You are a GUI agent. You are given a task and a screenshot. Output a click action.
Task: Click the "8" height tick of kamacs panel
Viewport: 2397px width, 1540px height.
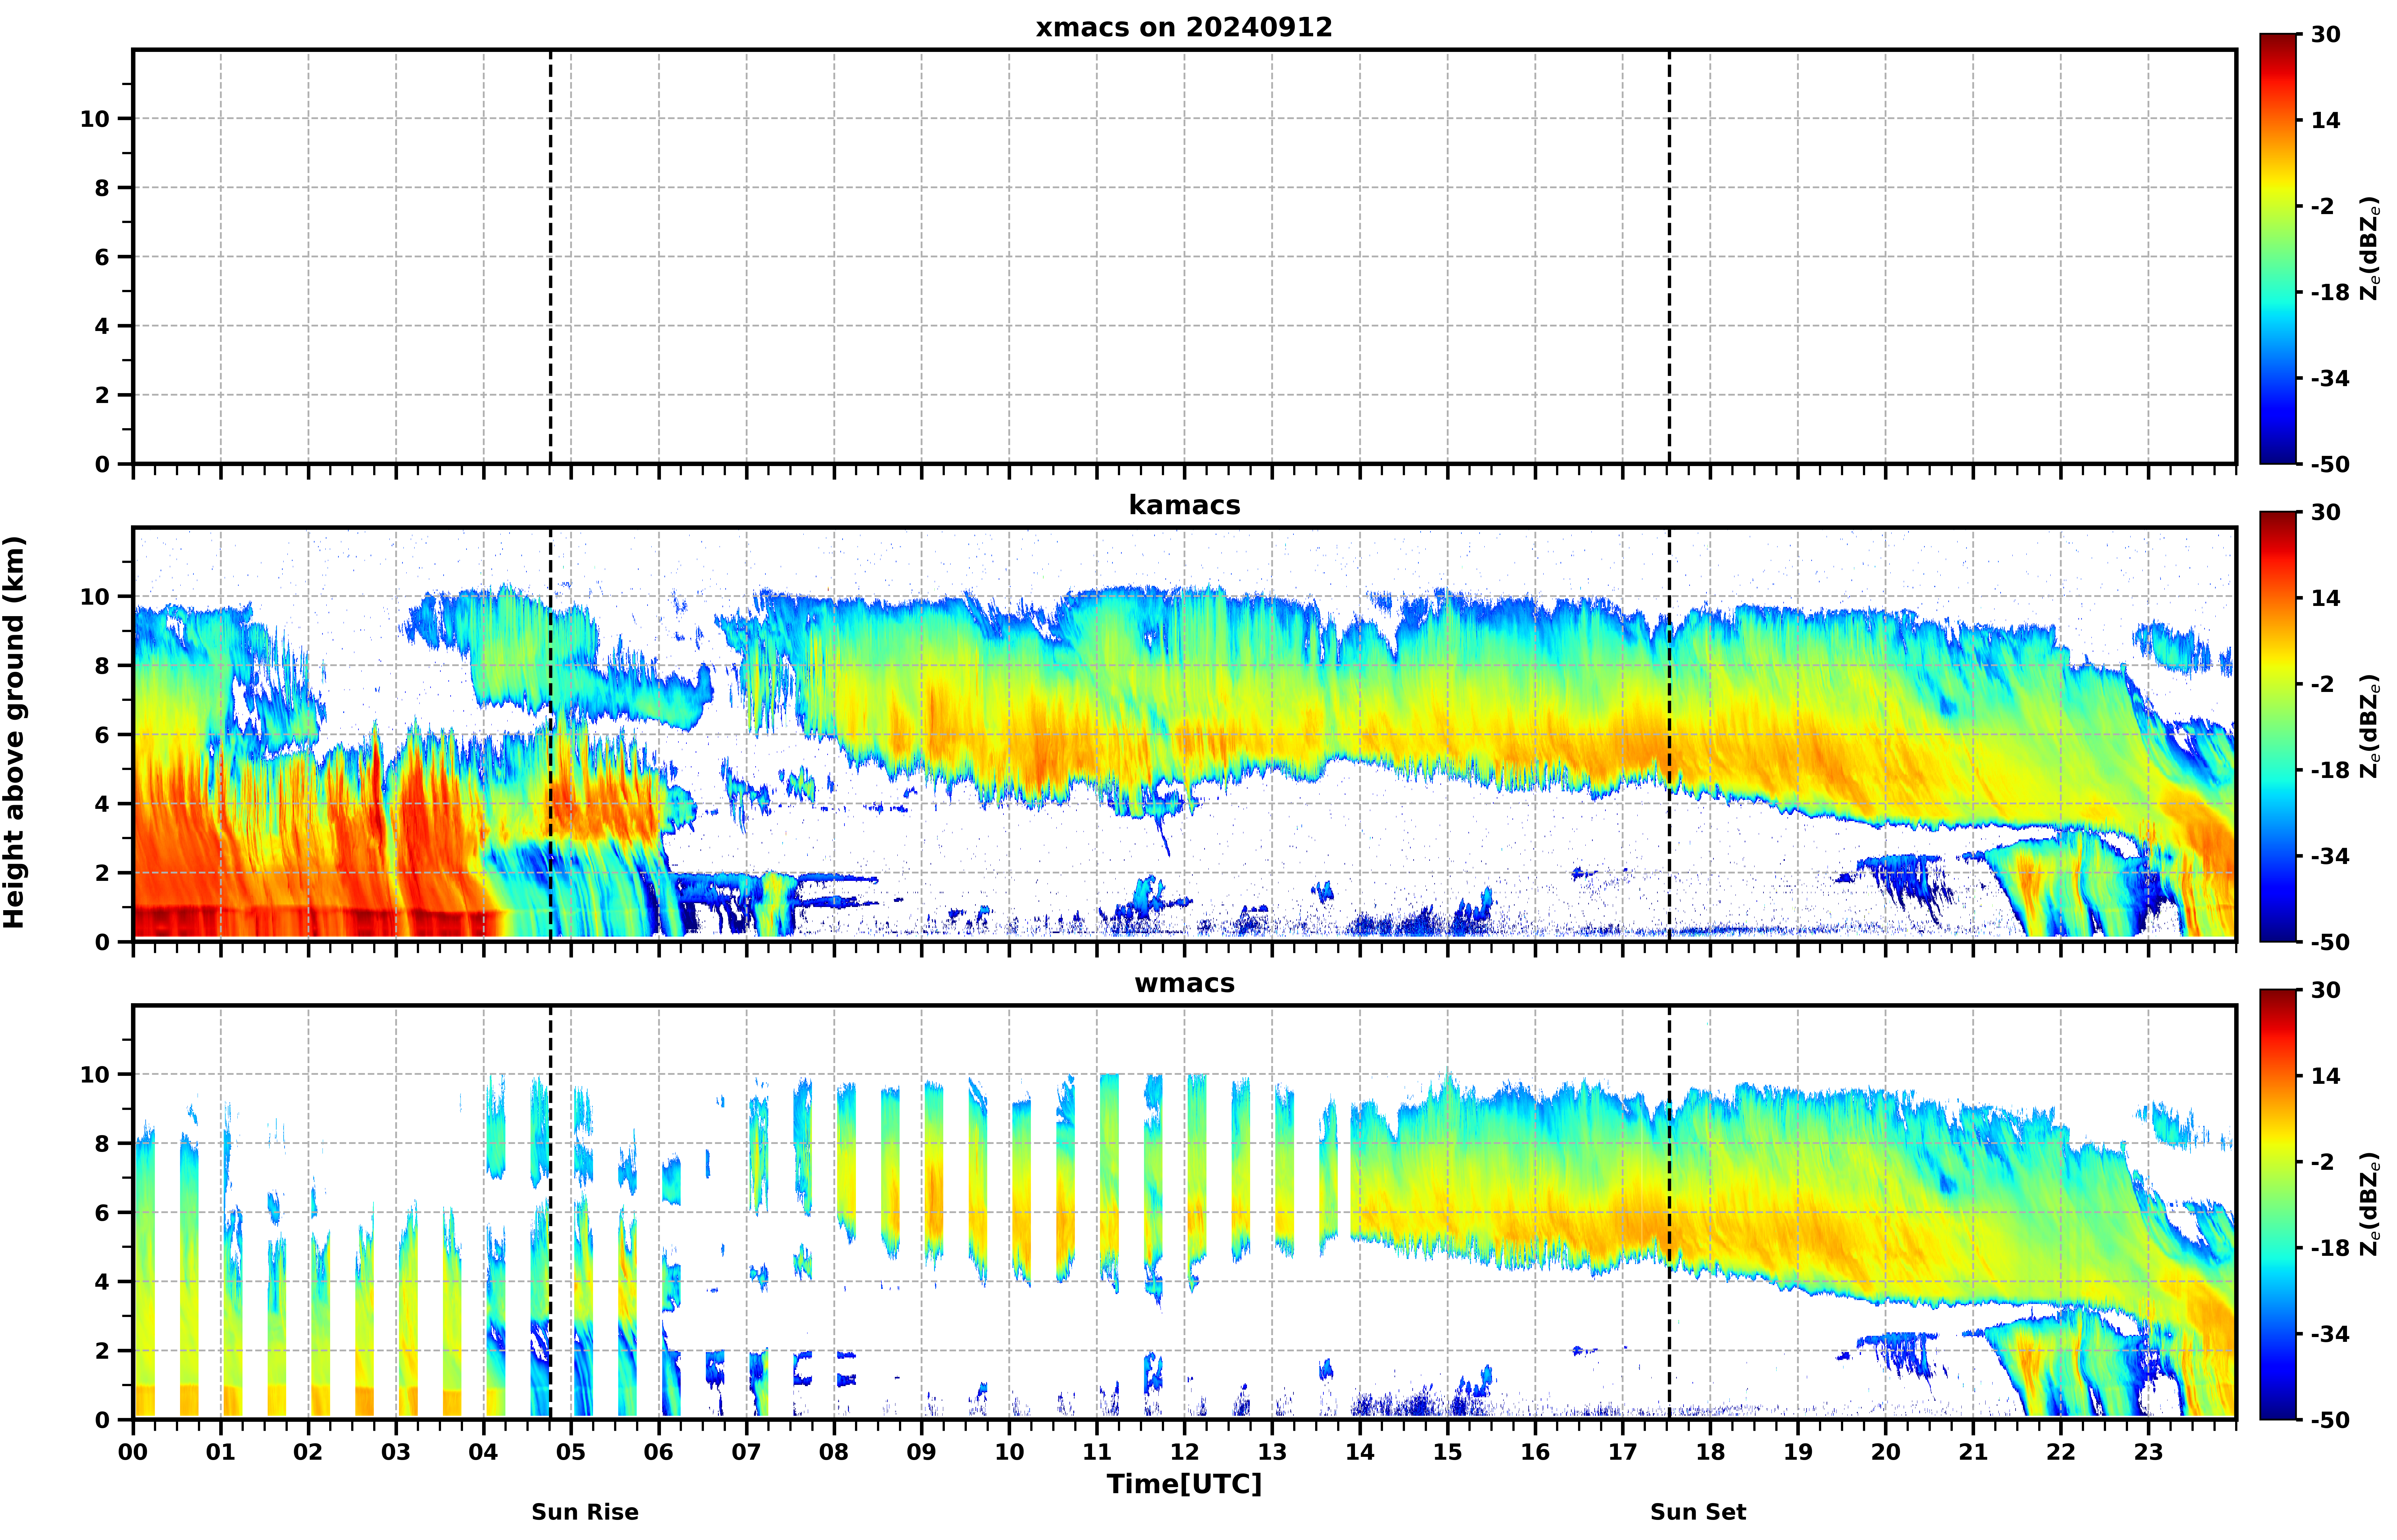click(102, 666)
